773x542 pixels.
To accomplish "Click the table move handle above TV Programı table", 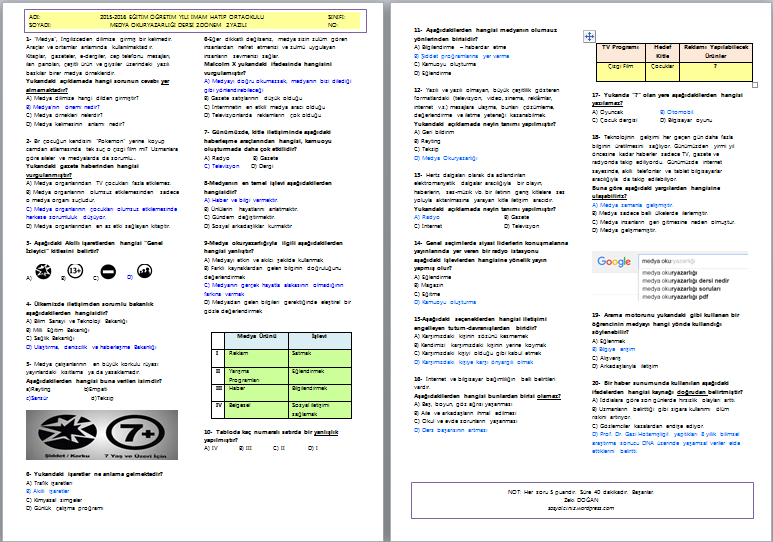I will click(589, 36).
